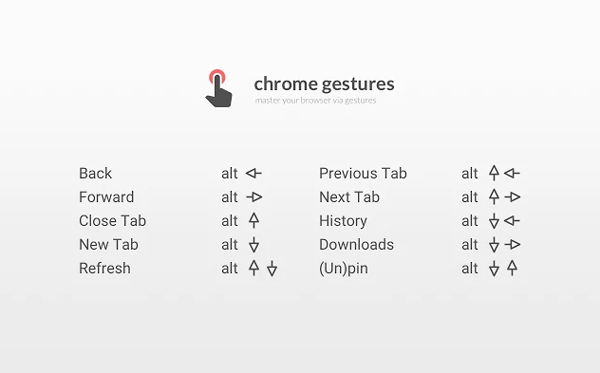Select the Previous Tab label
Image resolution: width=600 pixels, height=373 pixels.
[363, 173]
